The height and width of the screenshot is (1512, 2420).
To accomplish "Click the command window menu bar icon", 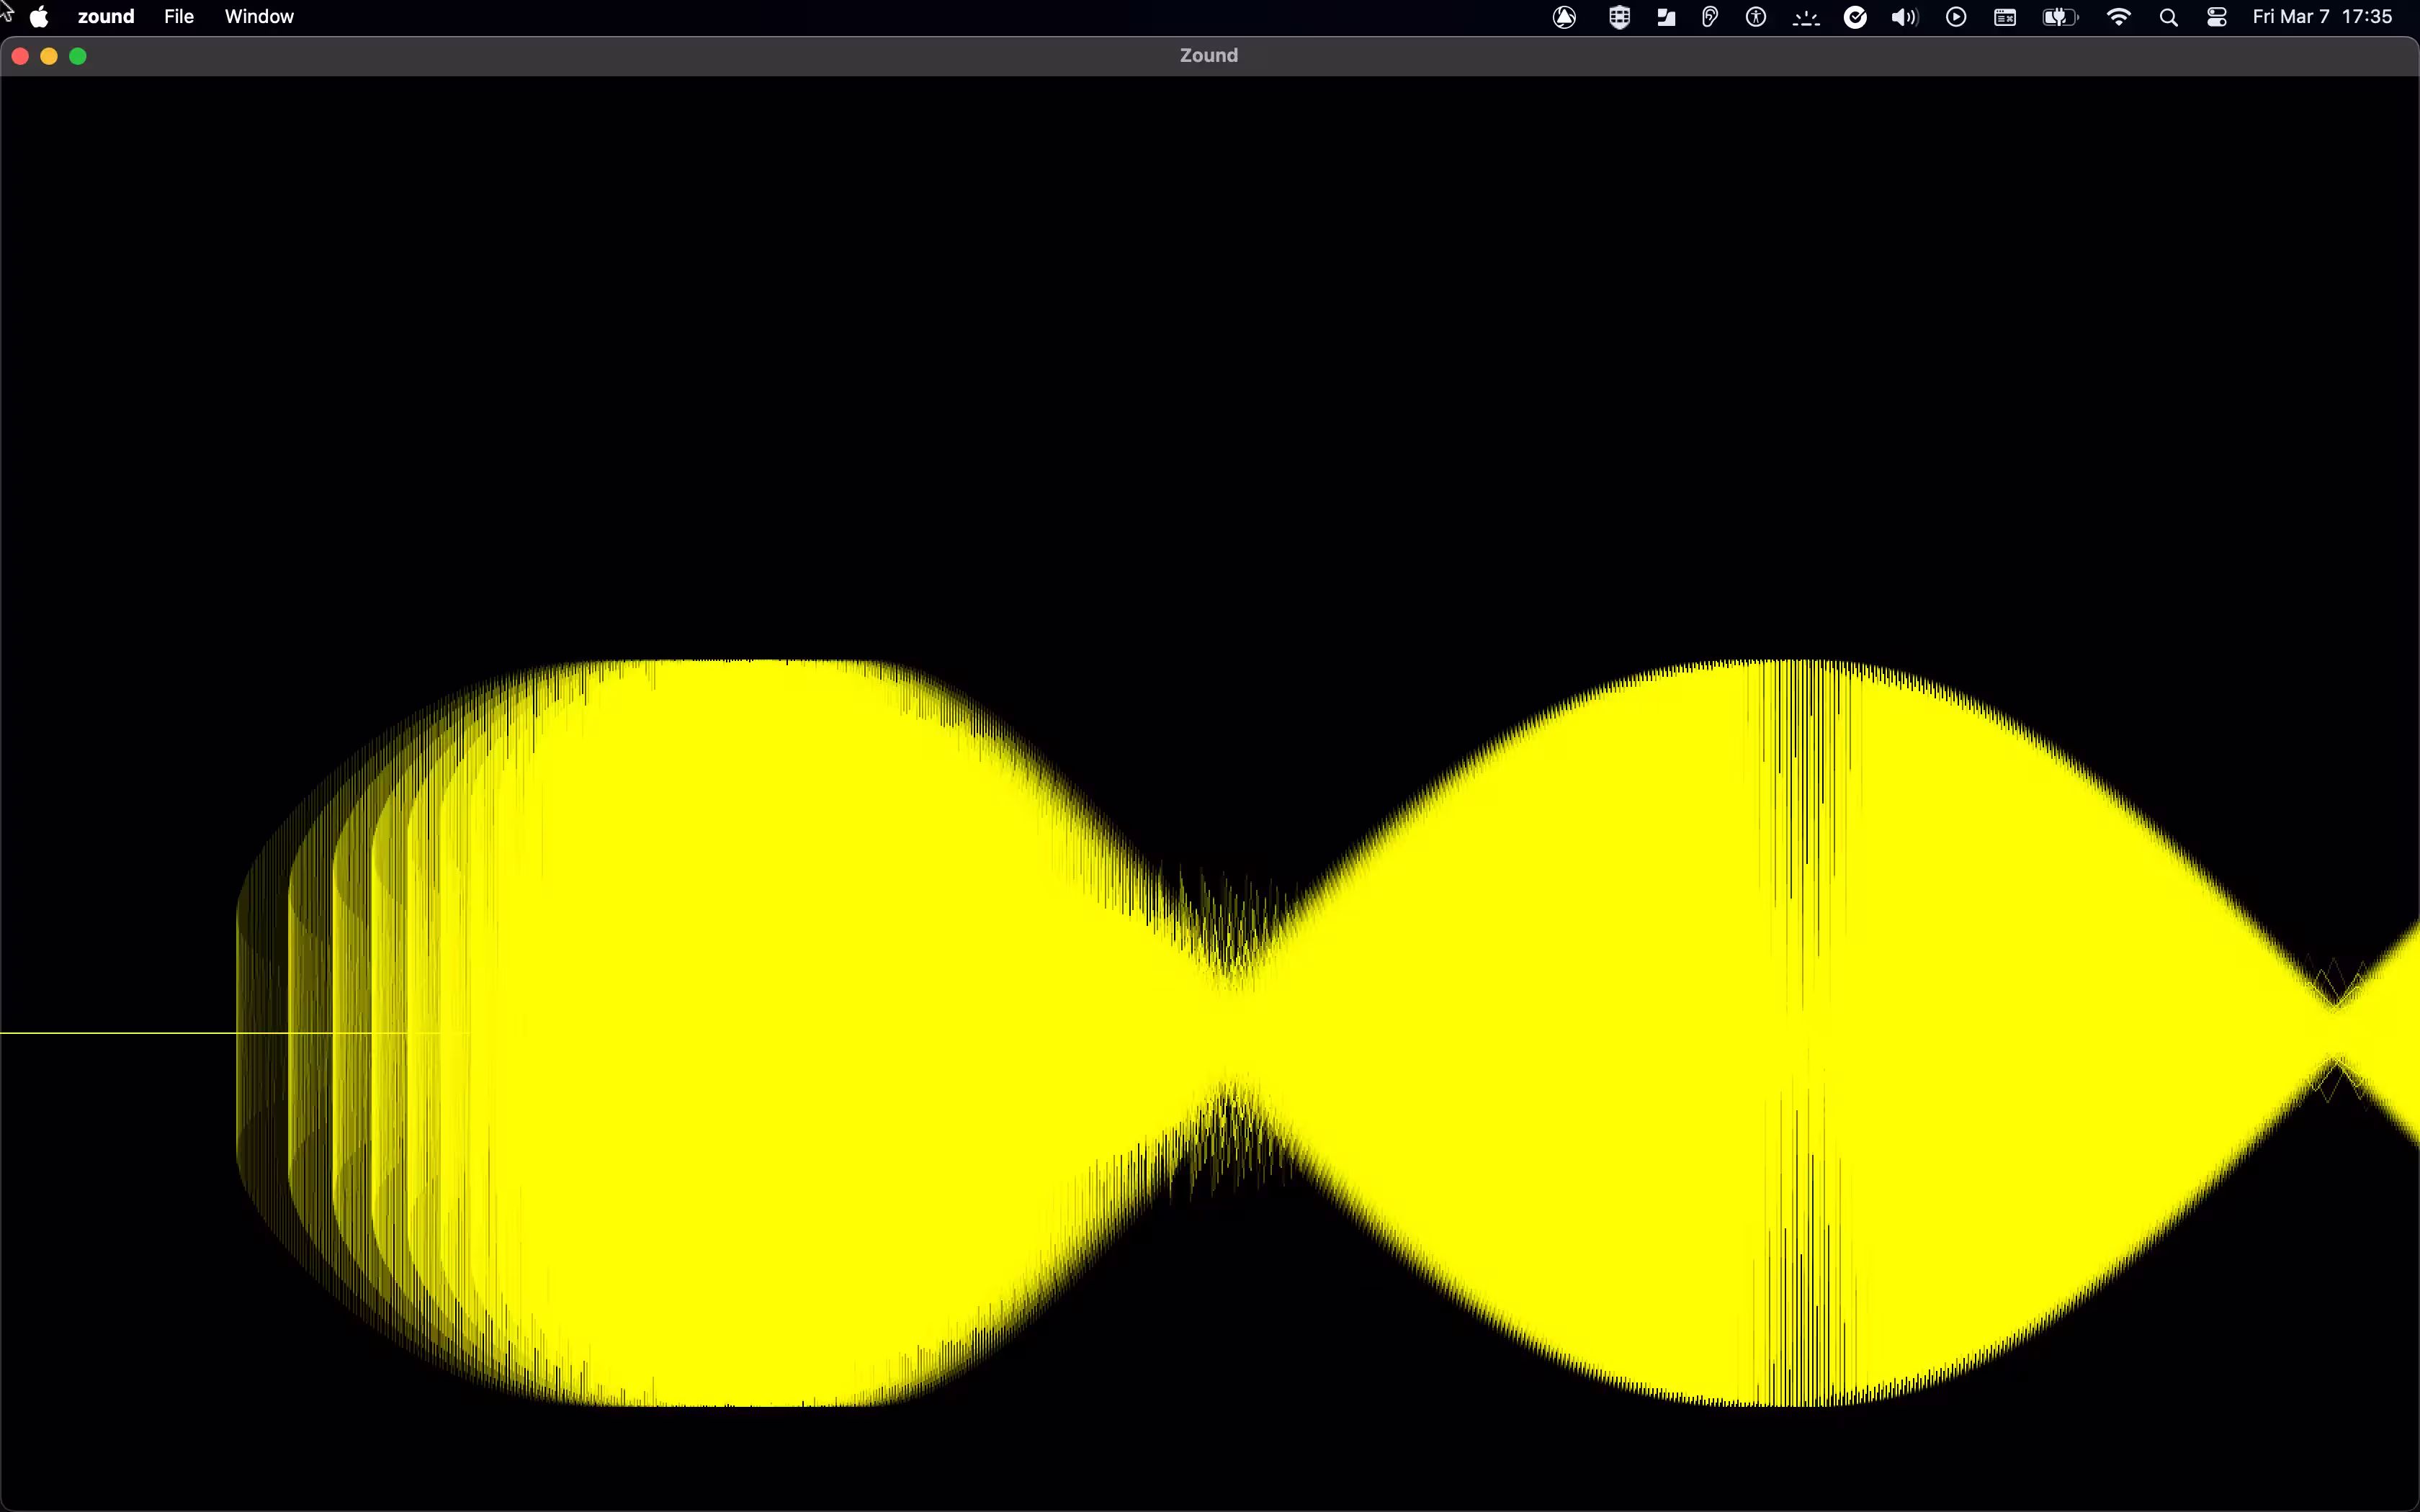I will click(2005, 17).
